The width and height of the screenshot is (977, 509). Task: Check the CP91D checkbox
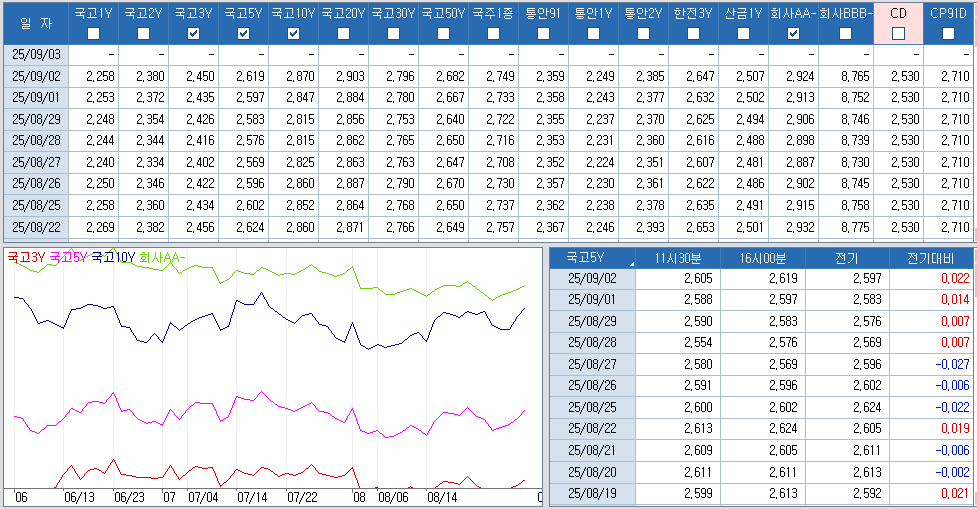point(948,34)
